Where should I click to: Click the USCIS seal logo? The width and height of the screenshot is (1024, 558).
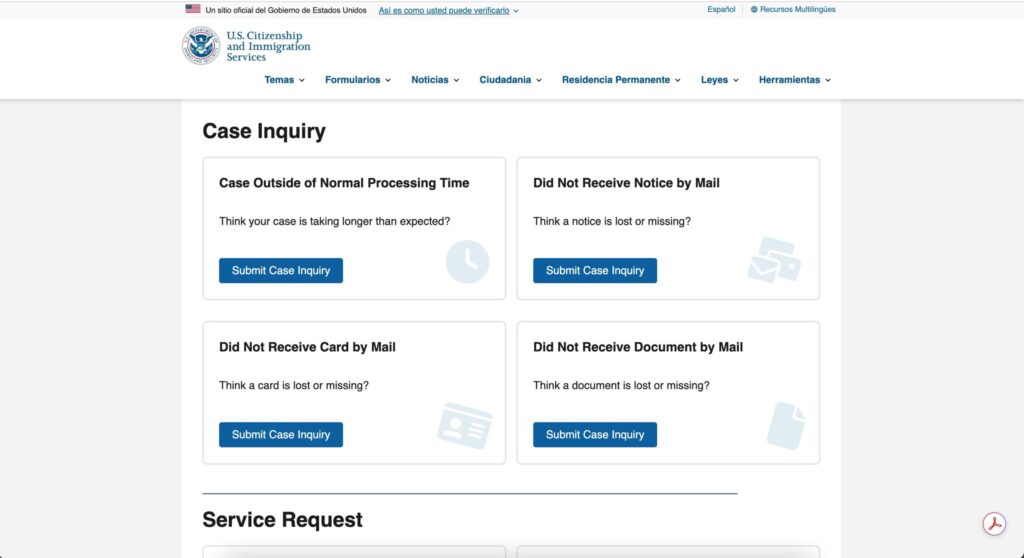tap(201, 46)
